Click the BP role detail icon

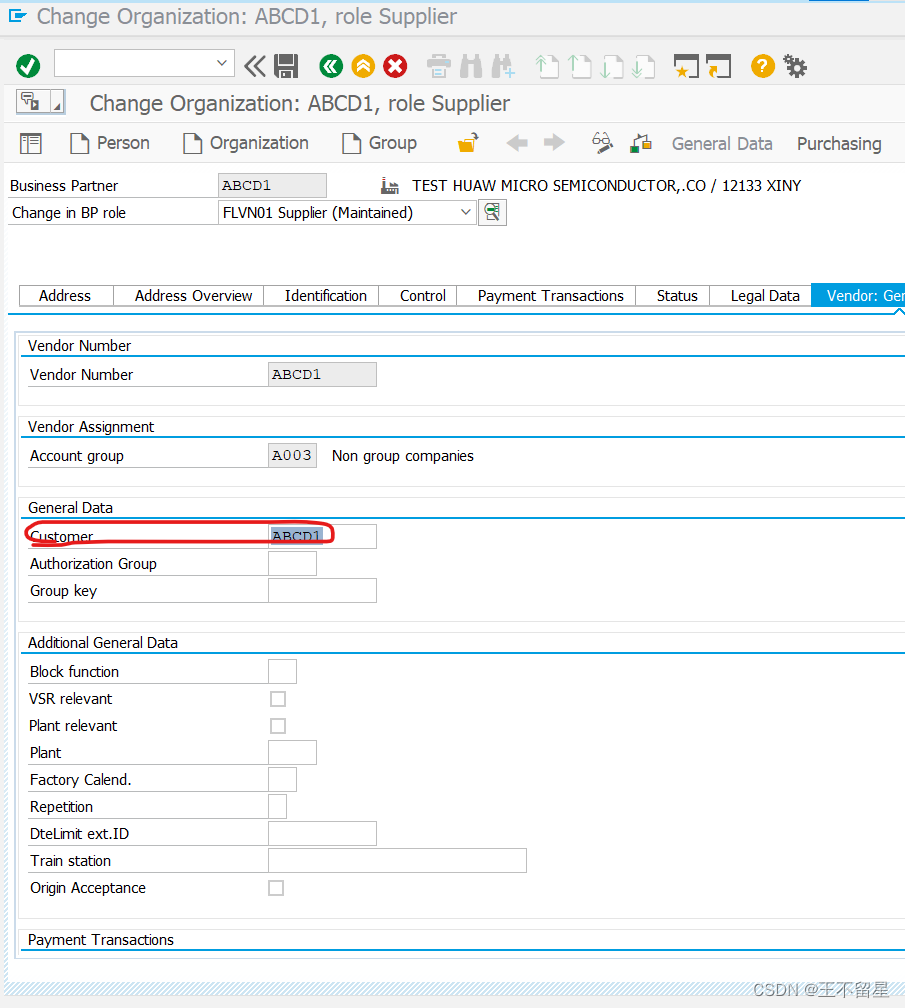(492, 212)
